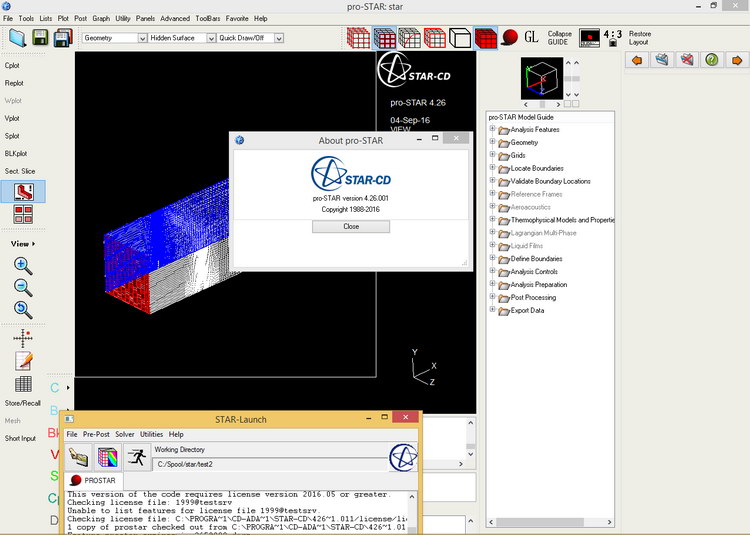Image resolution: width=750 pixels, height=535 pixels.
Task: Open the Post menu
Action: point(80,18)
